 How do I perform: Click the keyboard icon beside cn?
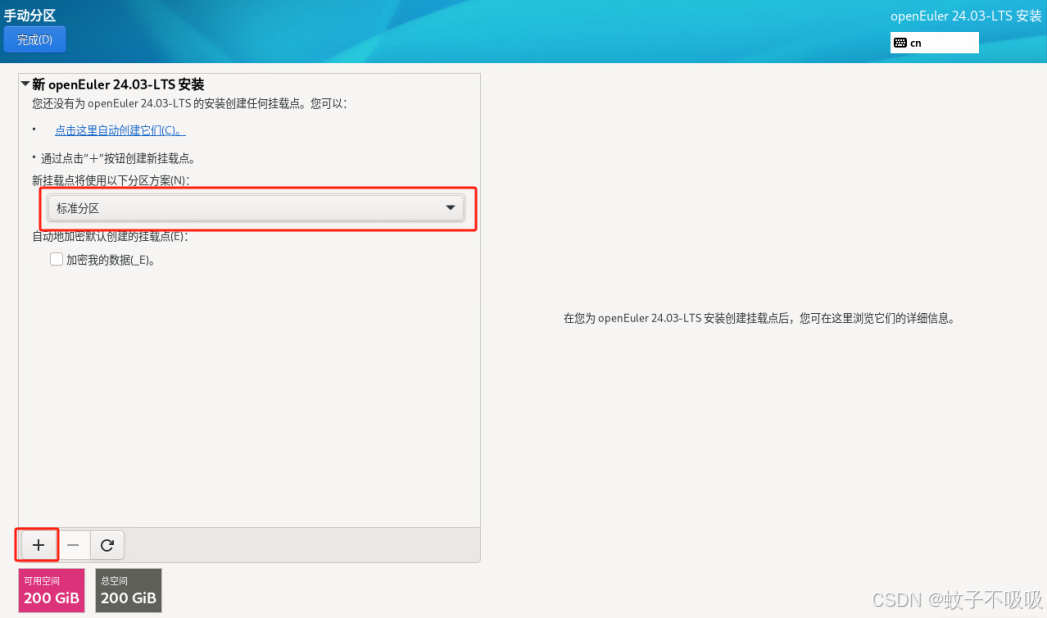pyautogui.click(x=900, y=43)
